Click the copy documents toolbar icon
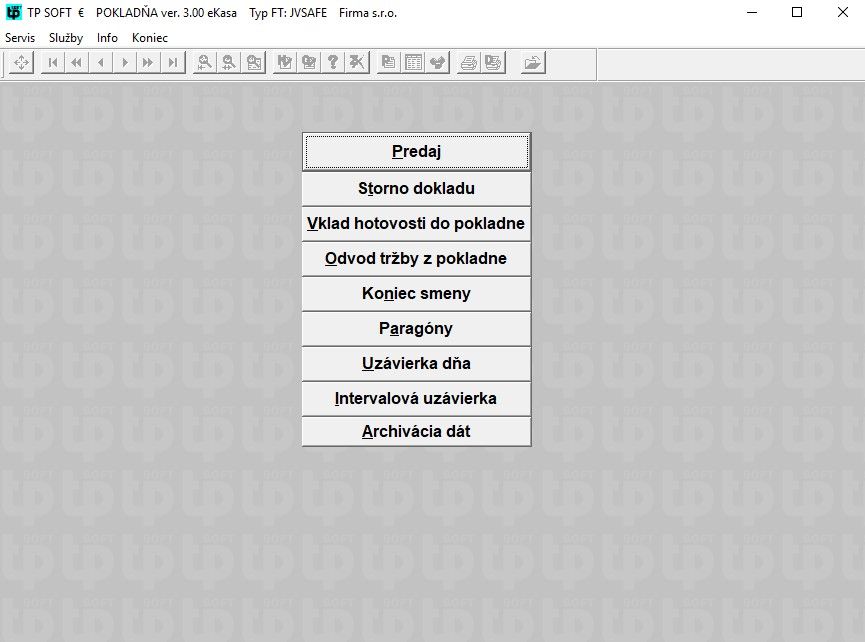This screenshot has width=865, height=642. tap(389, 62)
